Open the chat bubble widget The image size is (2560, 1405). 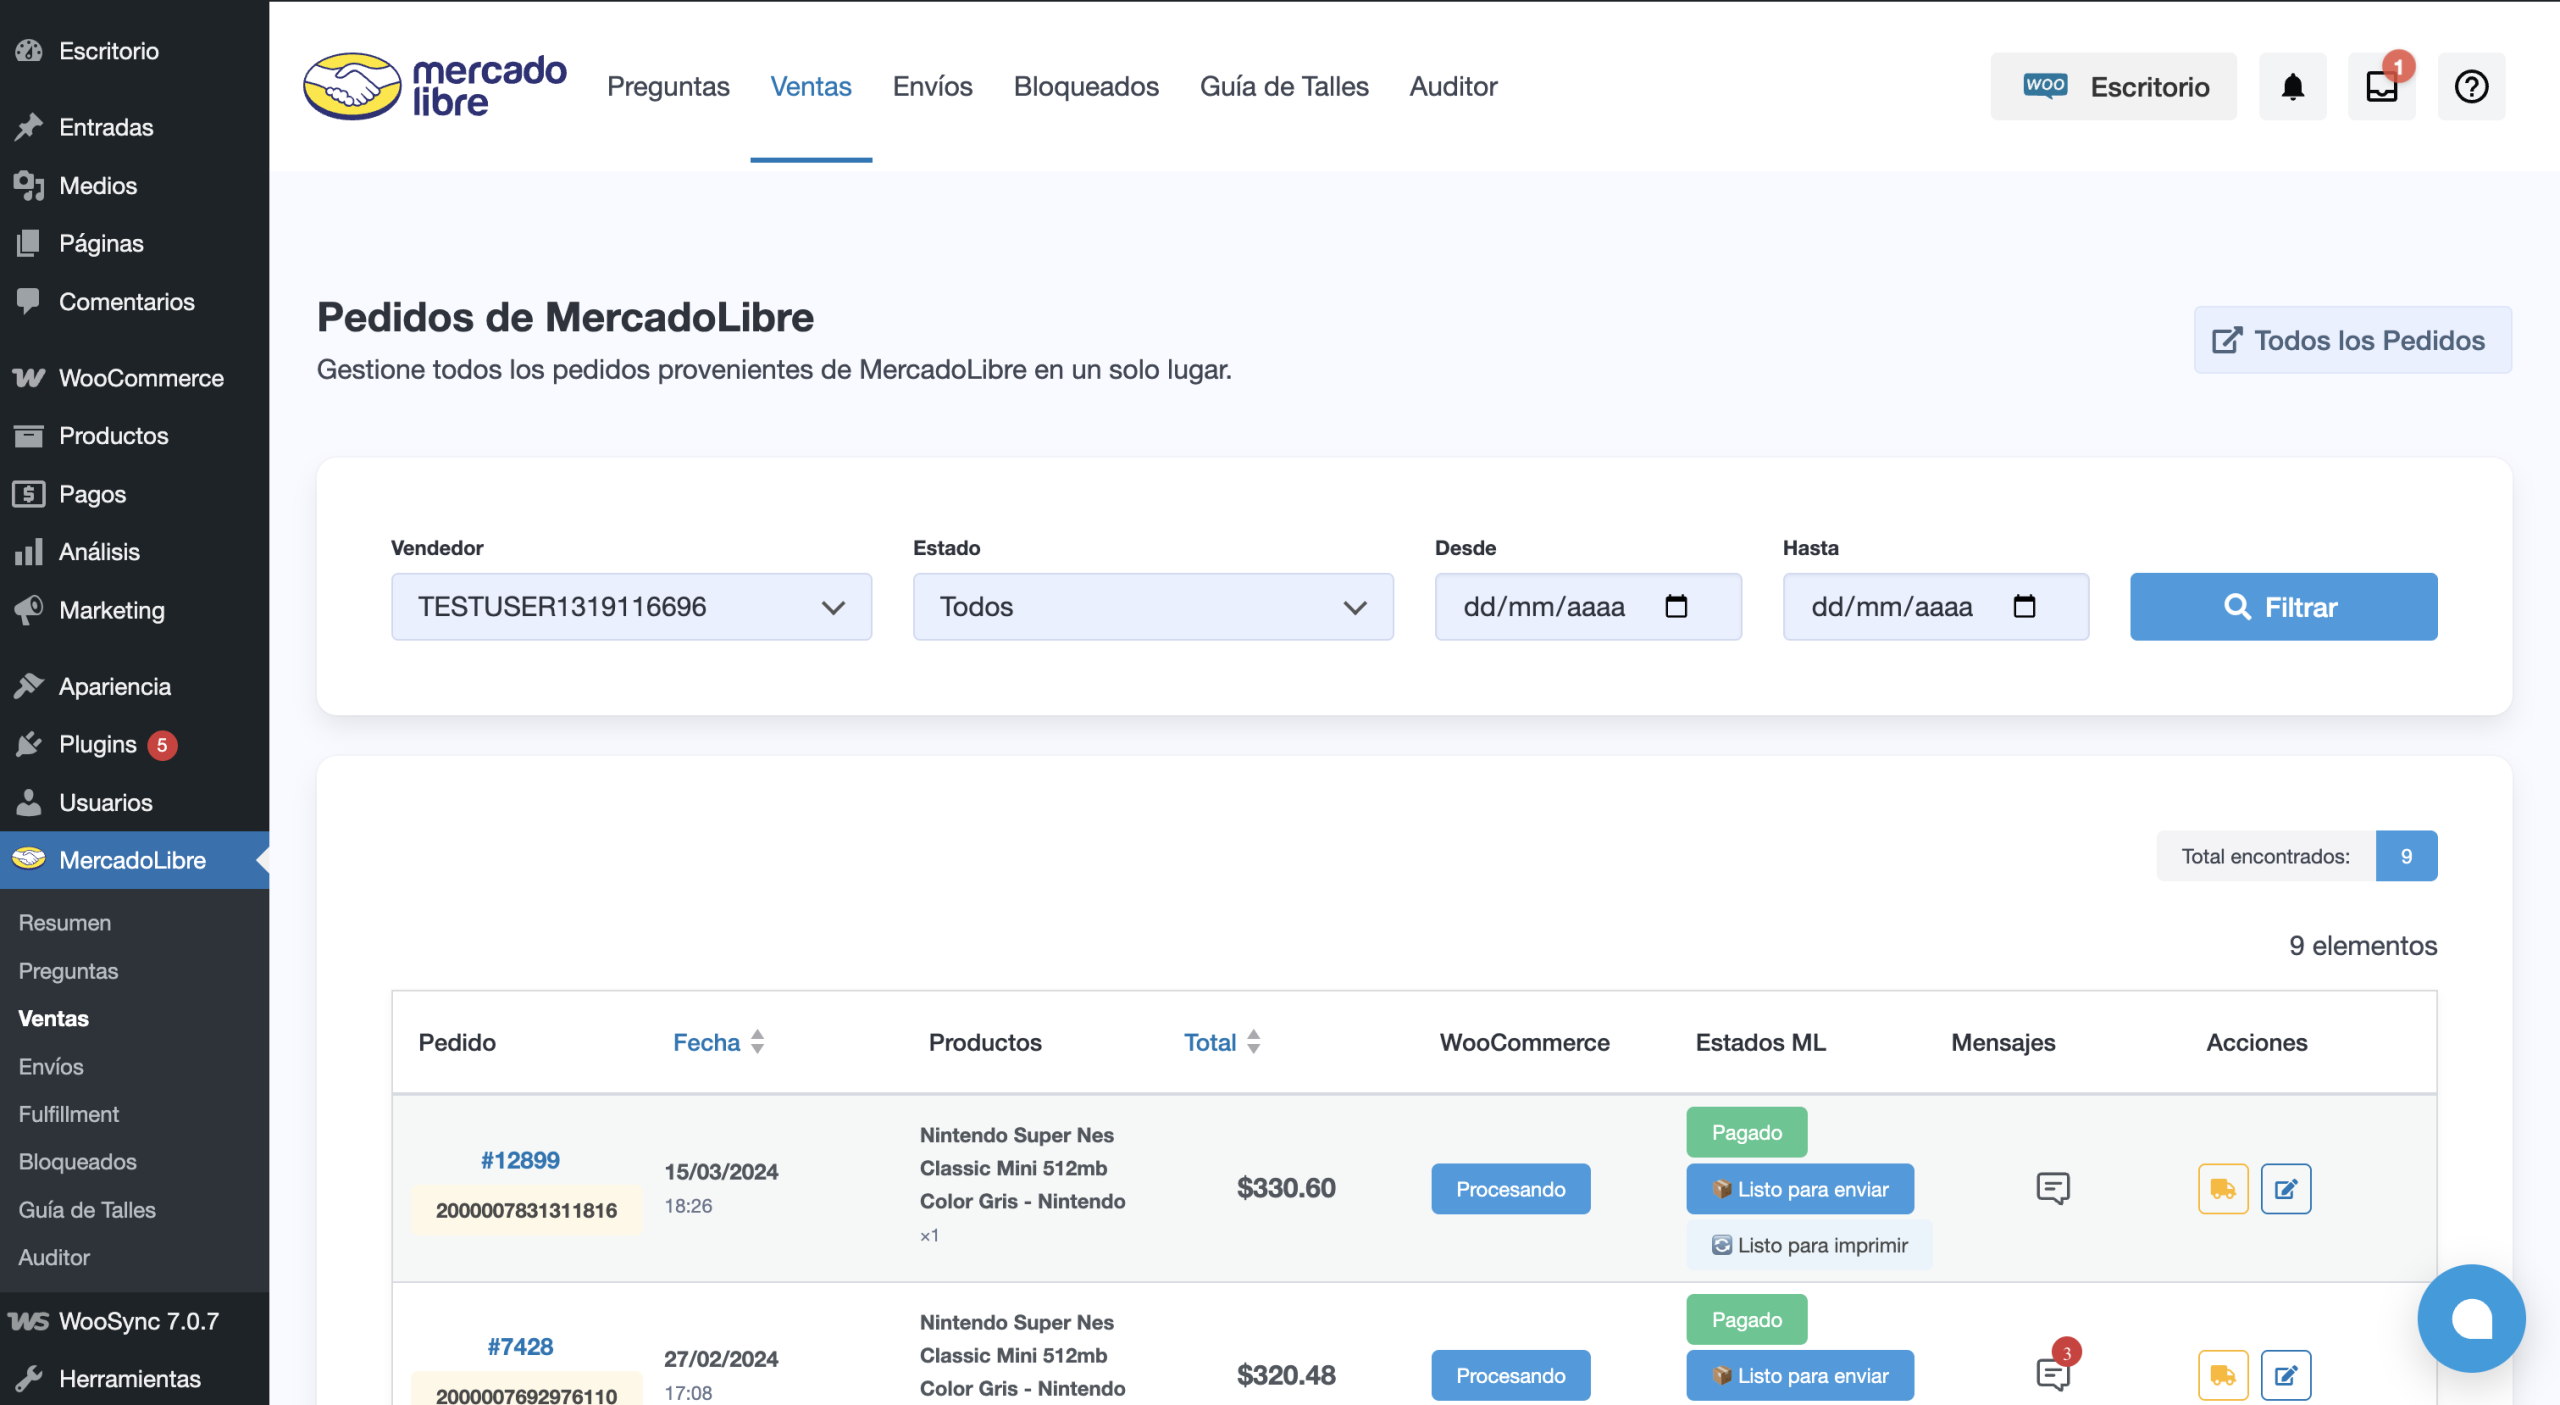tap(2470, 1318)
